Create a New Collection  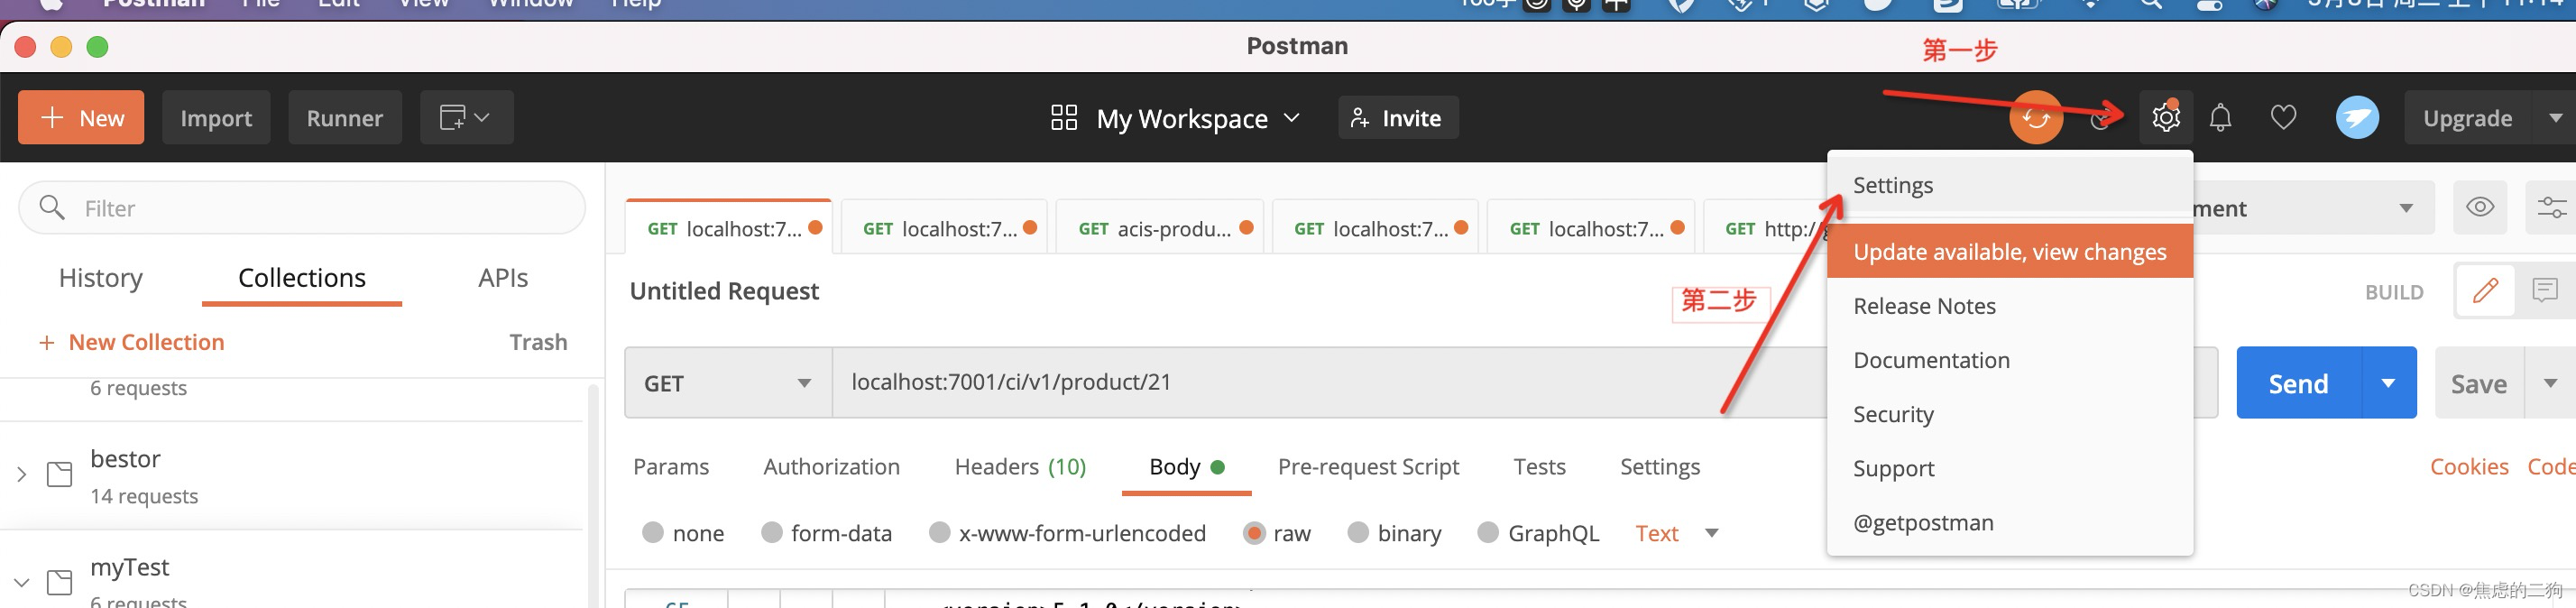pos(131,342)
